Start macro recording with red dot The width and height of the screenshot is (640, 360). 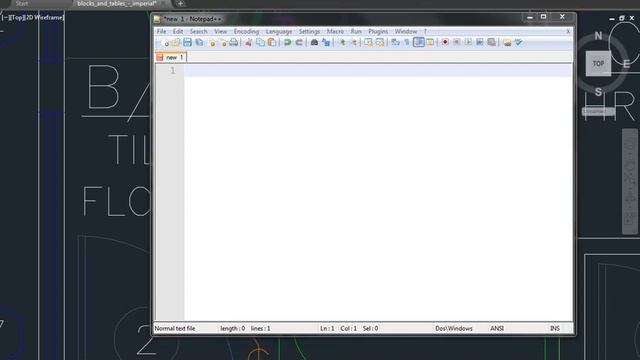coord(445,42)
